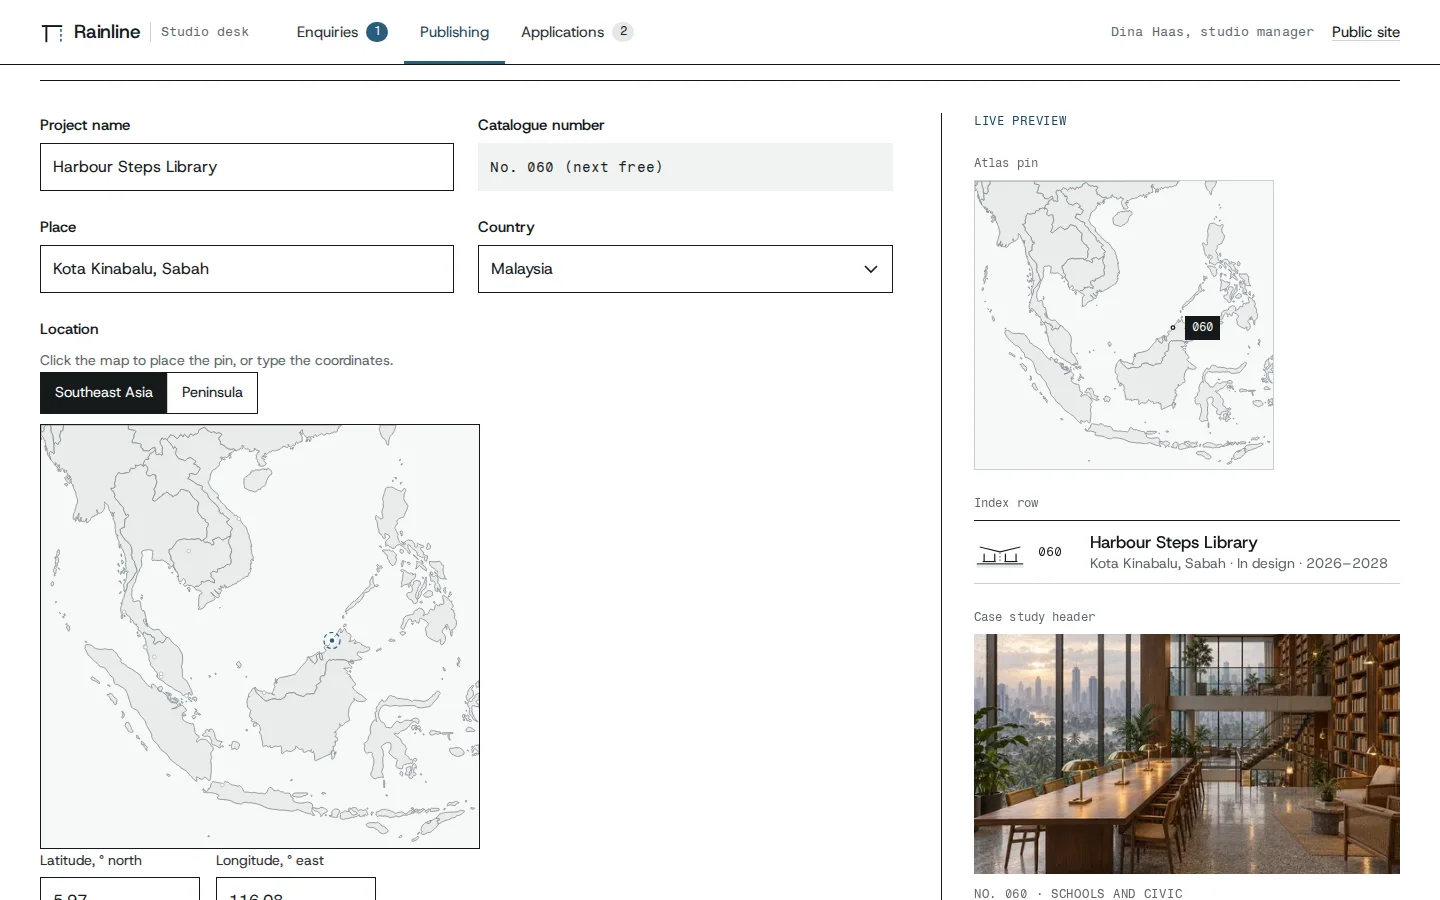The height and width of the screenshot is (900, 1440).
Task: Switch map view to Peninsula
Action: point(212,393)
